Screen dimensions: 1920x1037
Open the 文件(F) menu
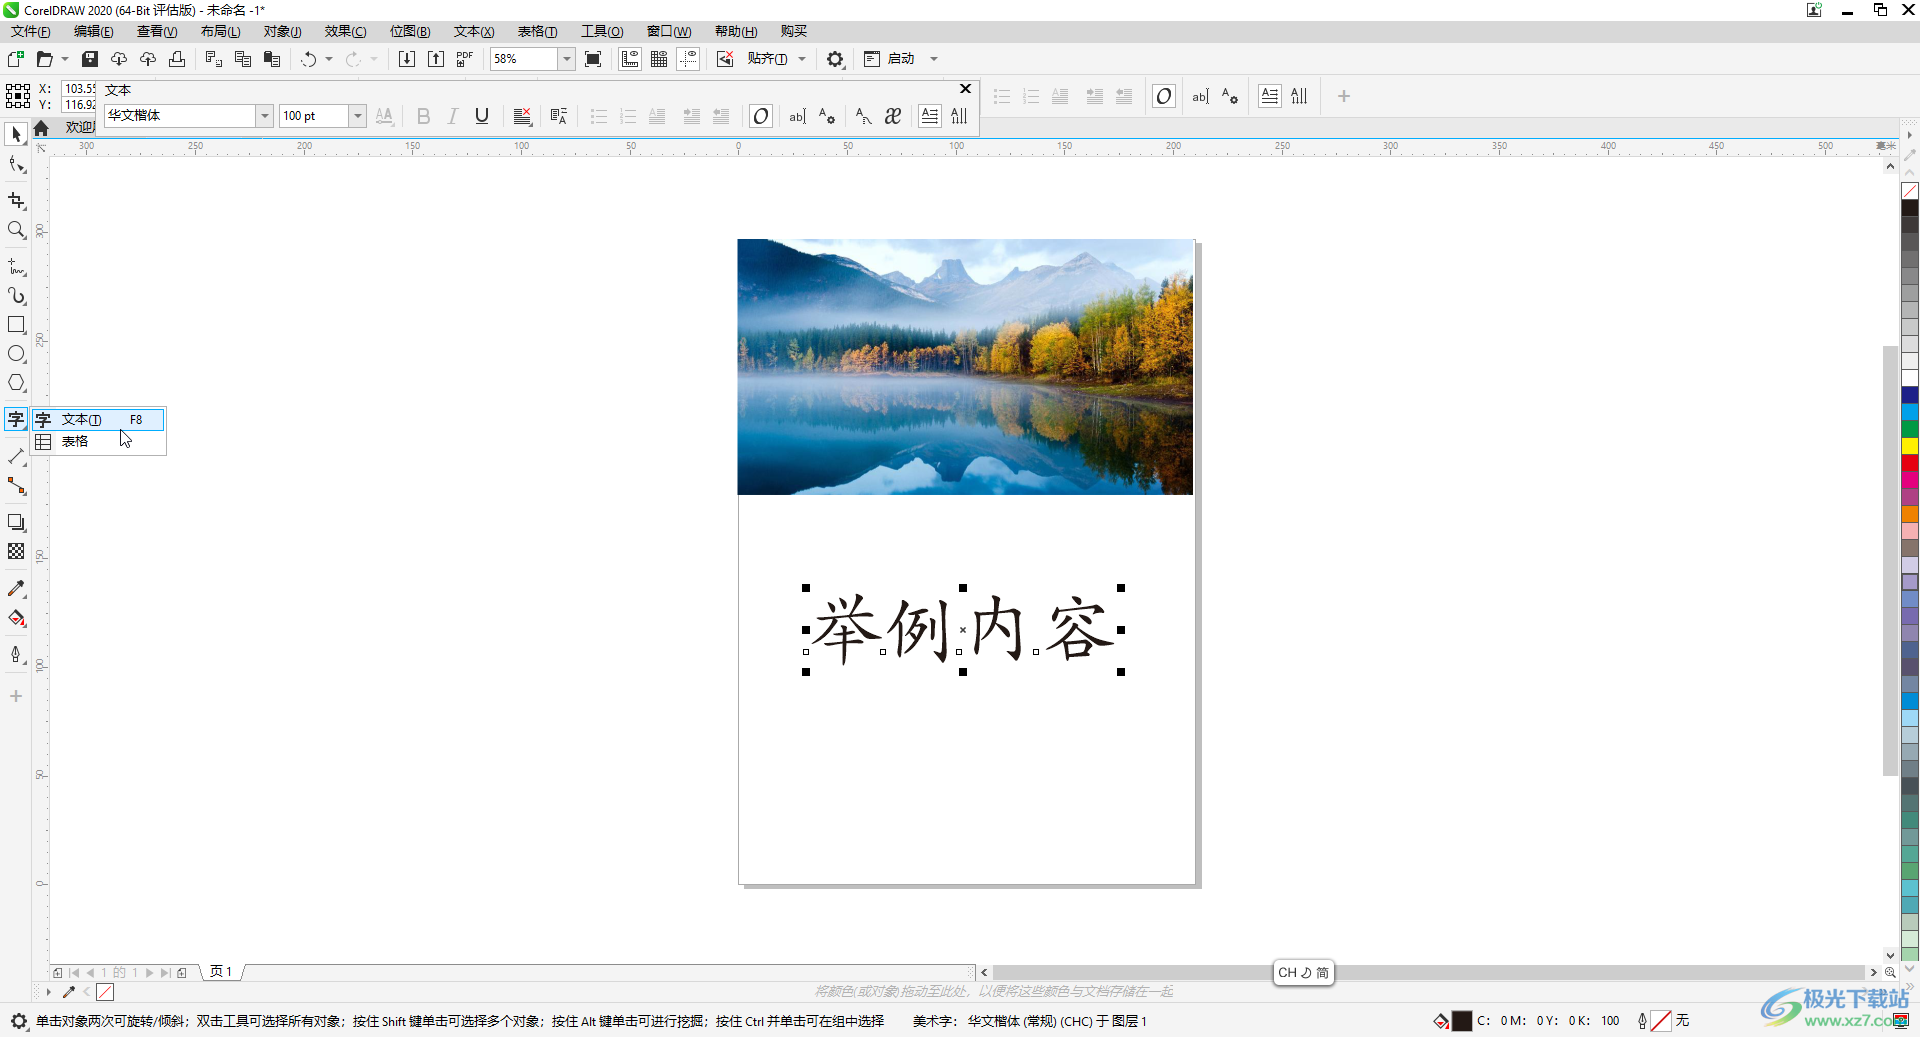[x=30, y=31]
